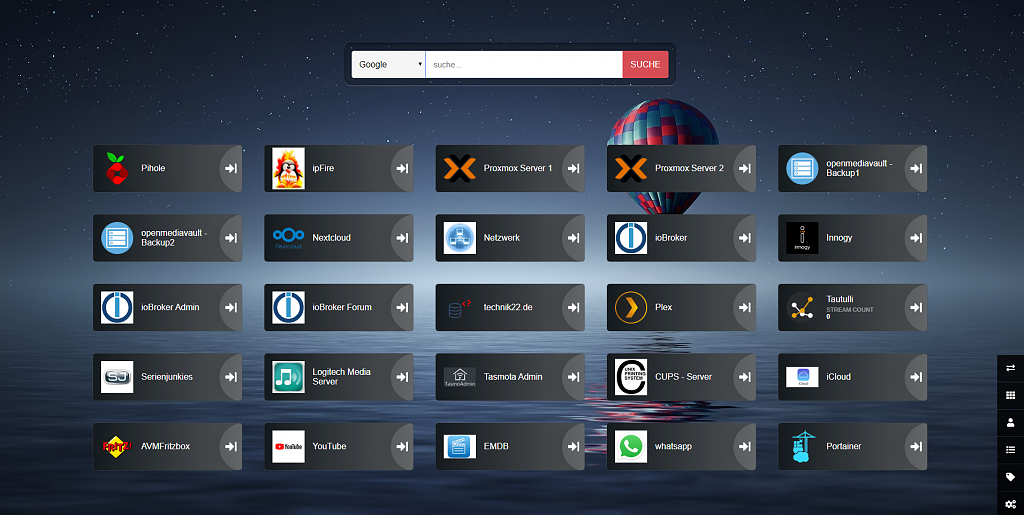This screenshot has width=1024, height=515.
Task: Open Proxmox Server 1 arrow link
Action: pos(573,168)
